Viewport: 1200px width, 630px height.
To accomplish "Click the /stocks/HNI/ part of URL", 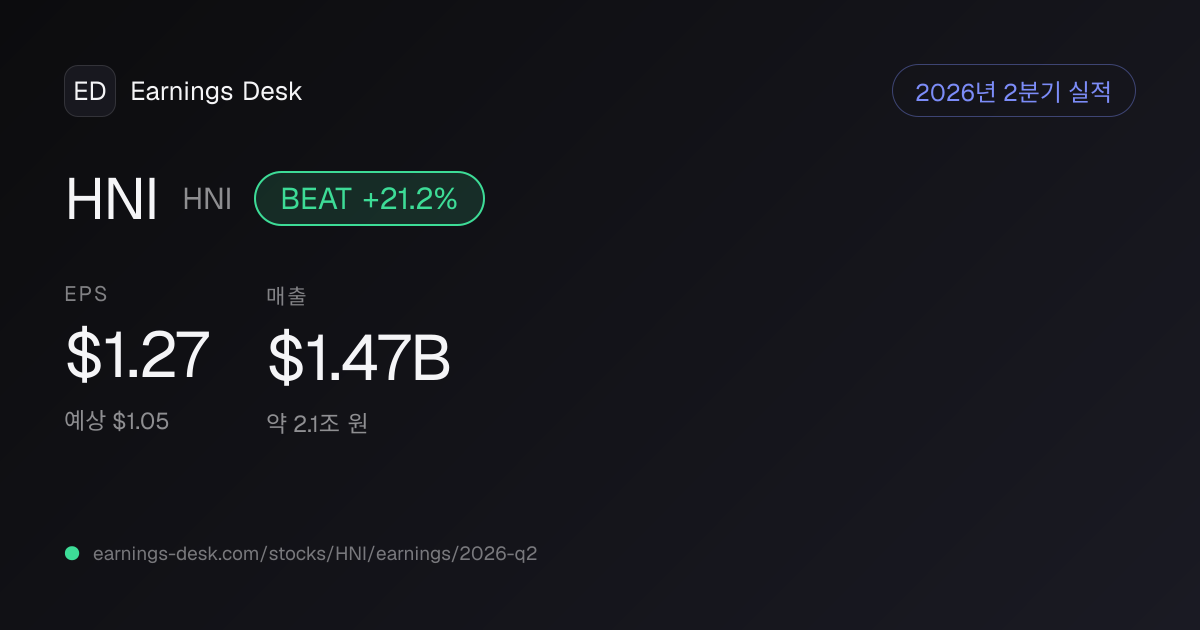I will pyautogui.click(x=314, y=553).
